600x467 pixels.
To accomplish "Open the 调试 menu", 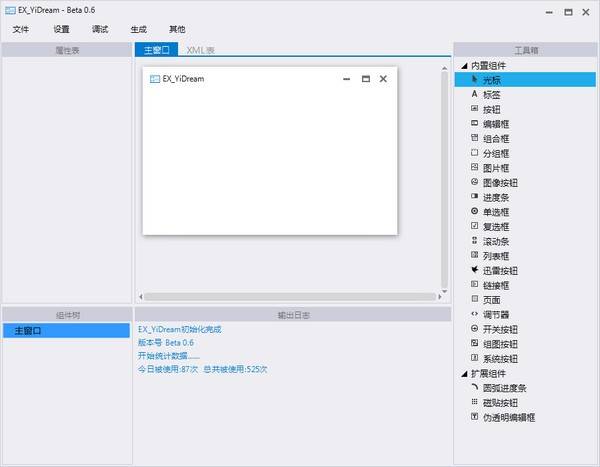I will click(100, 29).
